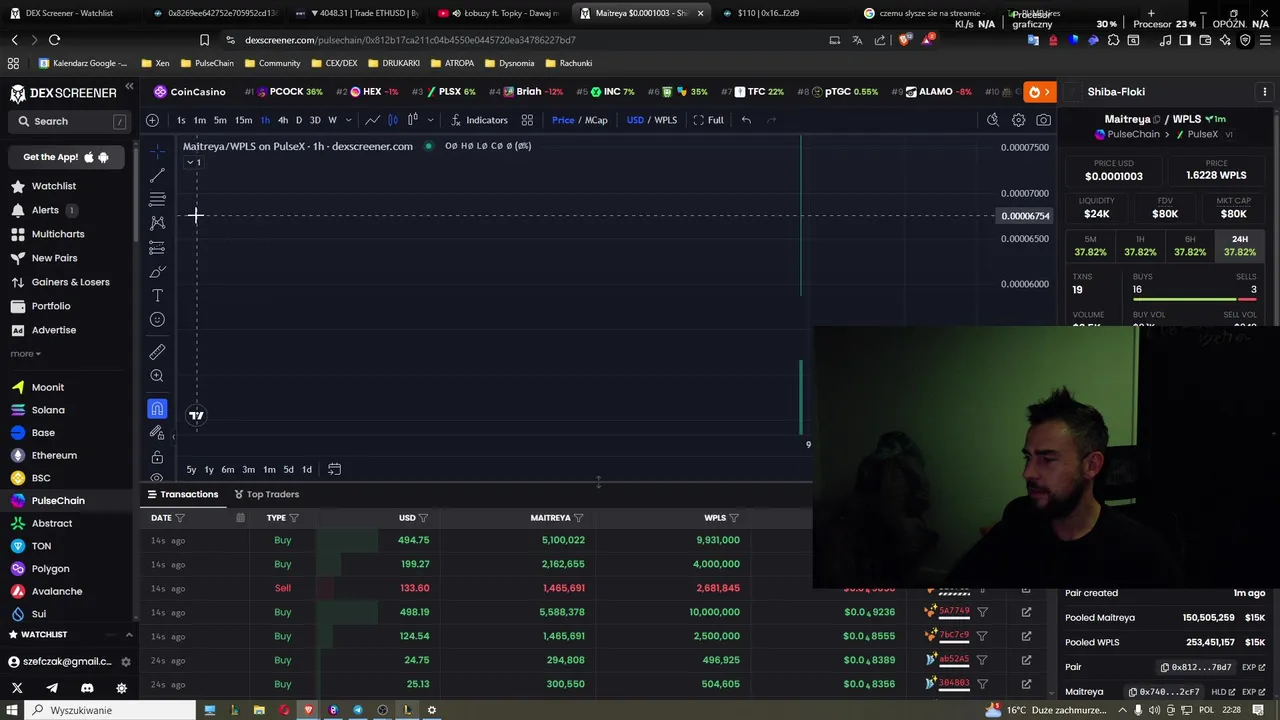1280x720 pixels.
Task: Click the quick search lightning icon
Action: 992,120
